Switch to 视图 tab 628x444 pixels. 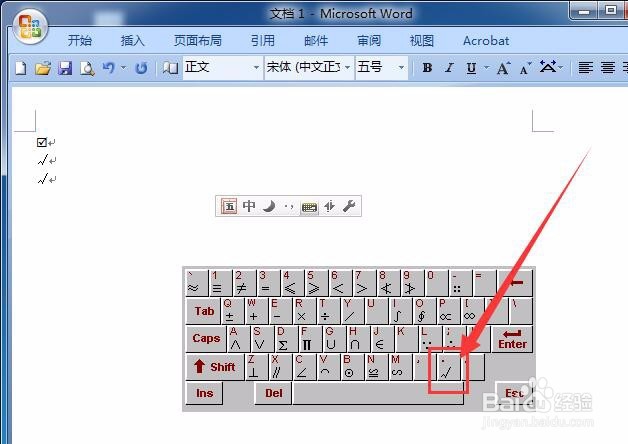pos(422,40)
